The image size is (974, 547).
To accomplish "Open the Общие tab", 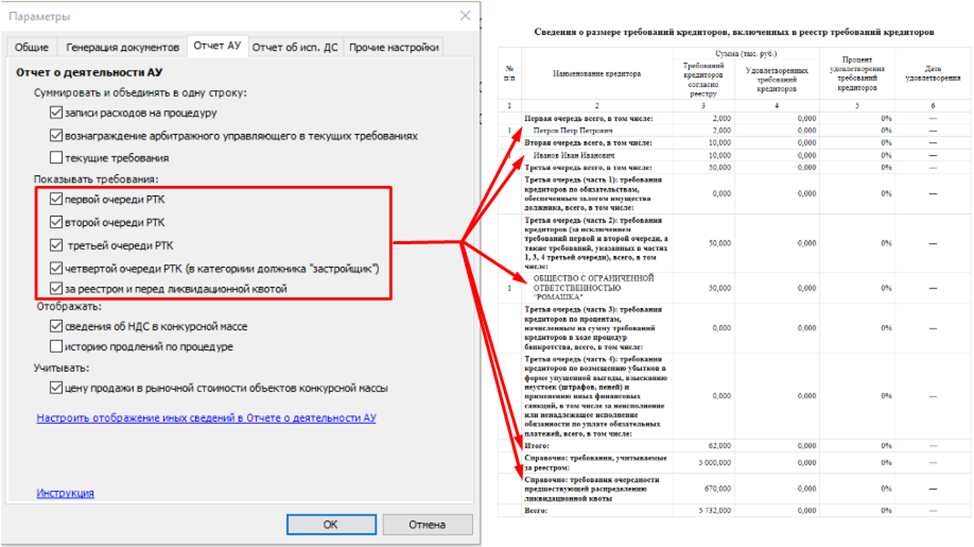I will (32, 47).
